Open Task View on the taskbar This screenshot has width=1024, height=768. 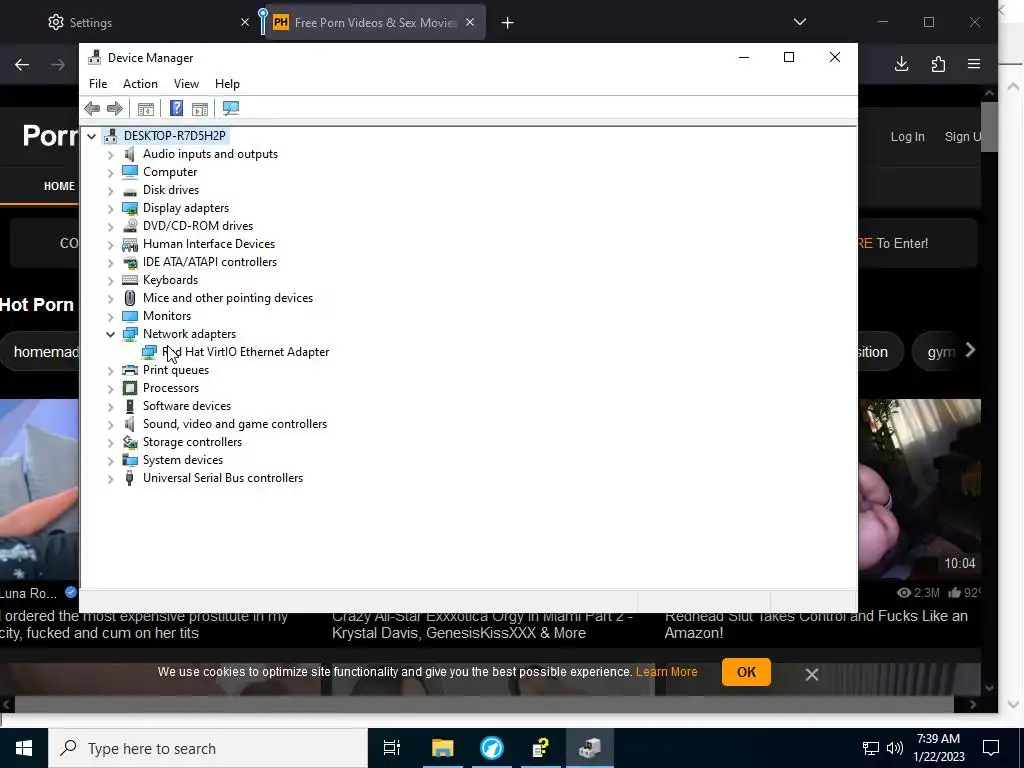point(392,748)
